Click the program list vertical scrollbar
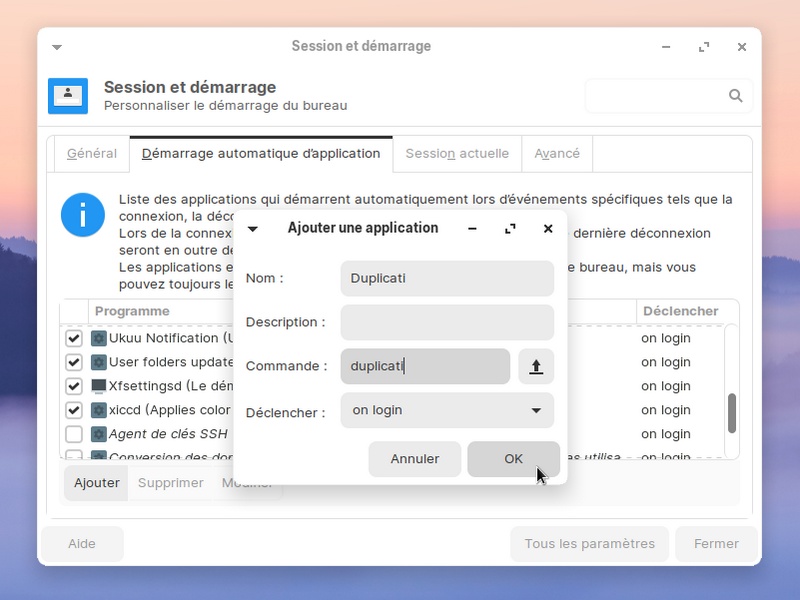This screenshot has width=800, height=600. [731, 412]
